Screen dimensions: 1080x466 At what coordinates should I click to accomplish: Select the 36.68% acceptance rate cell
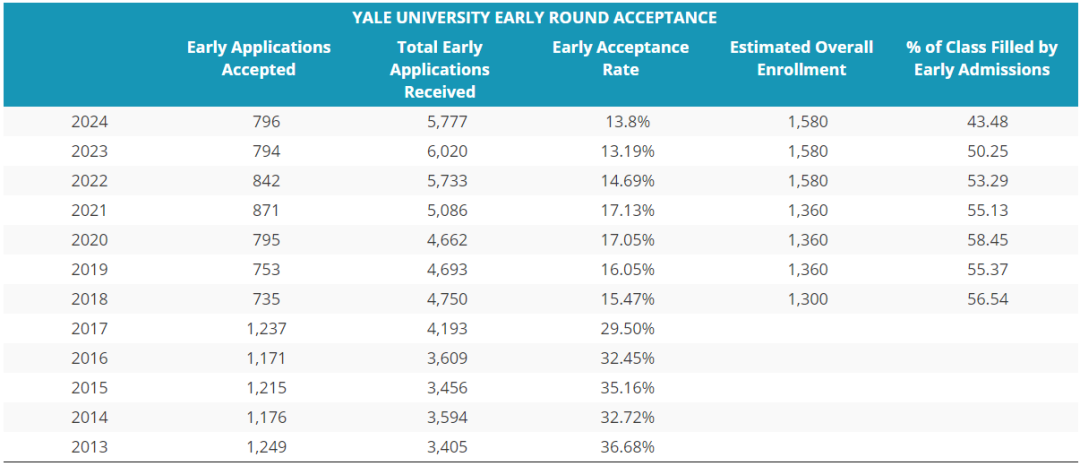pyautogui.click(x=628, y=447)
